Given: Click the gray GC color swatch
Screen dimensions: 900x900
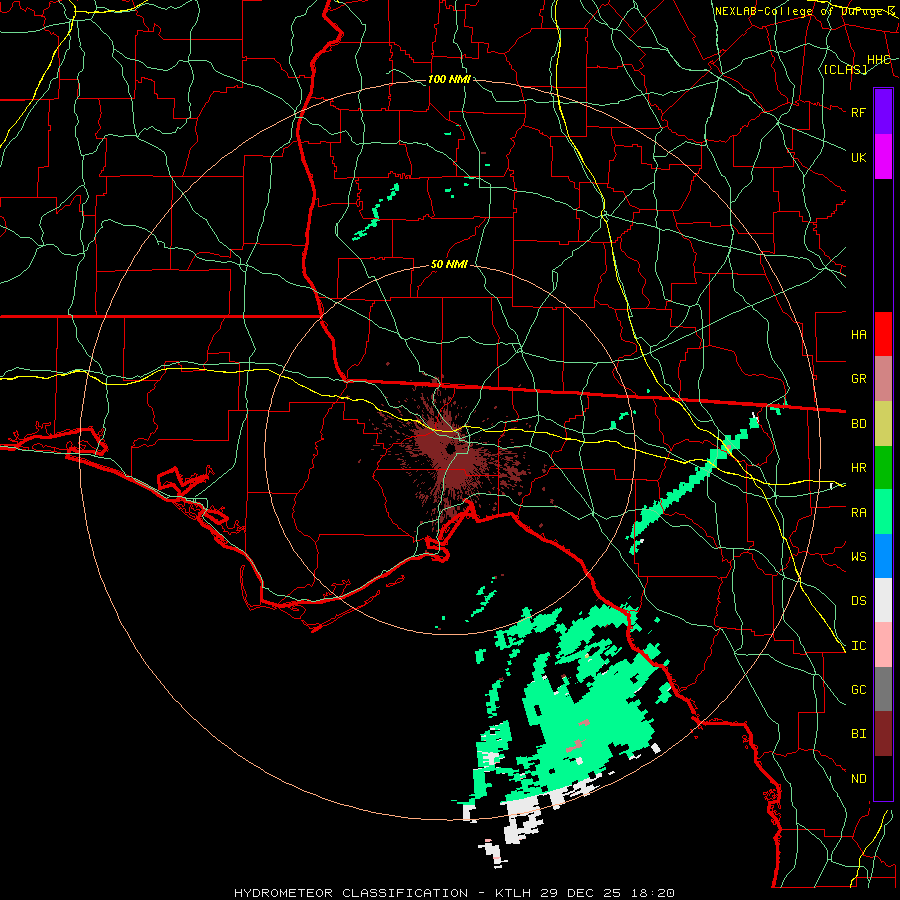Looking at the screenshot, I should (883, 689).
